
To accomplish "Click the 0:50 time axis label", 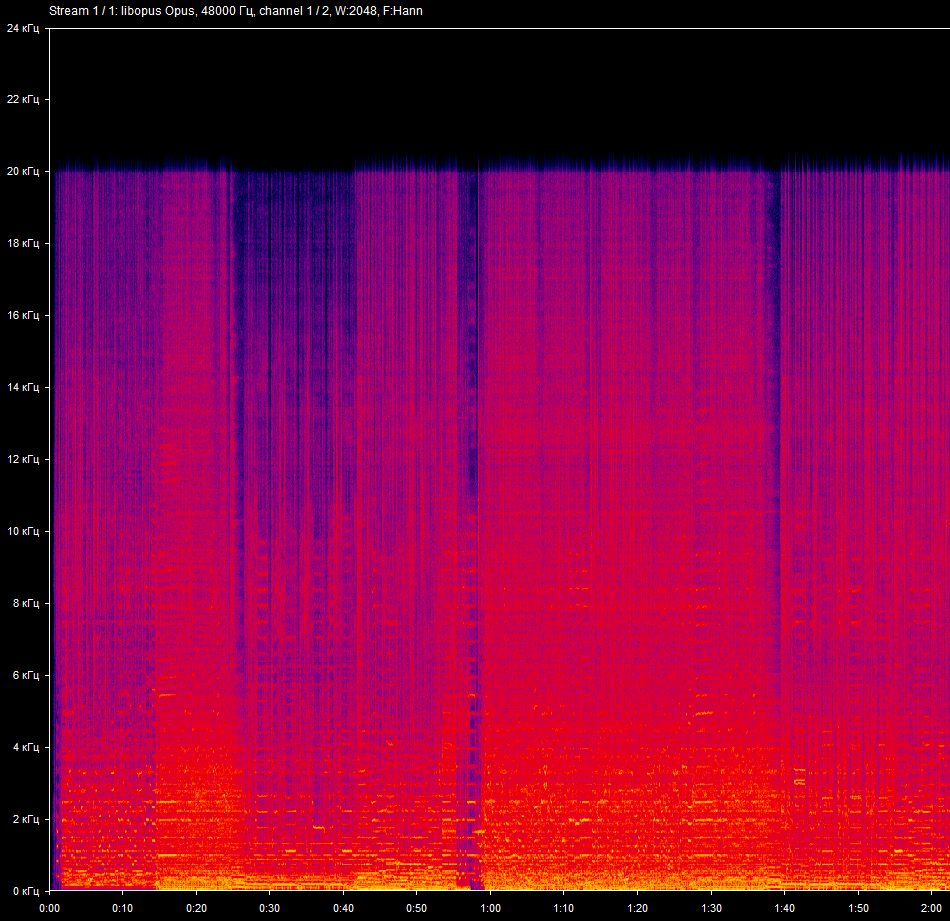I will 416,908.
